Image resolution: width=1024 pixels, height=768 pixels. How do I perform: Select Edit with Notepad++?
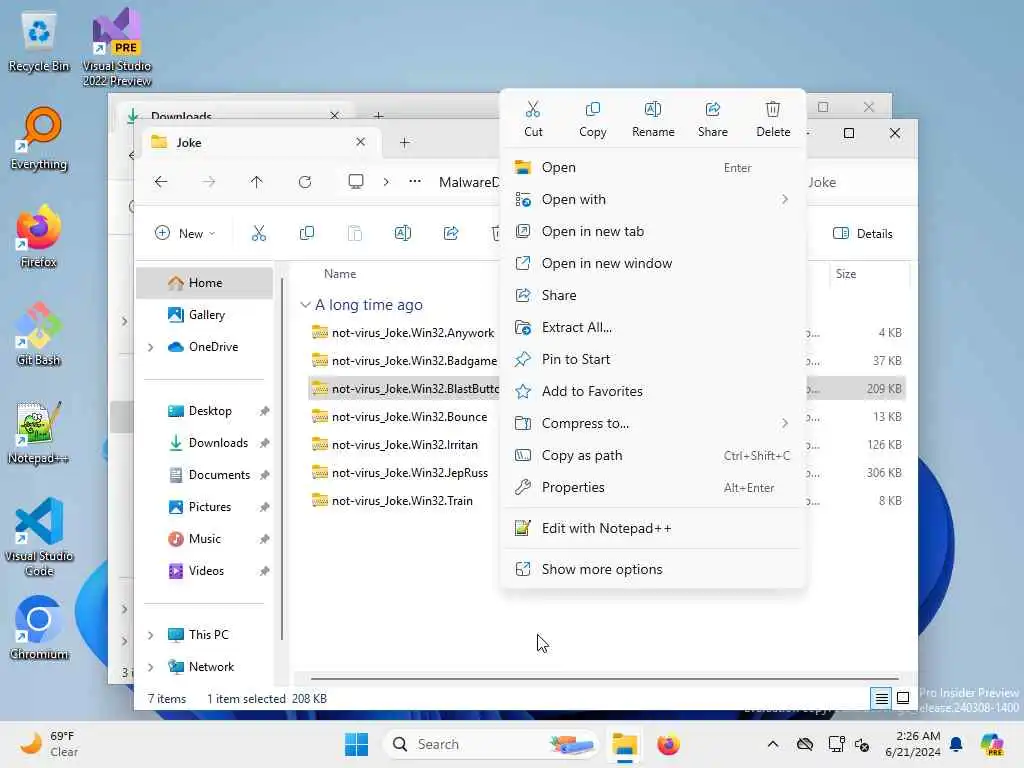pyautogui.click(x=653, y=528)
